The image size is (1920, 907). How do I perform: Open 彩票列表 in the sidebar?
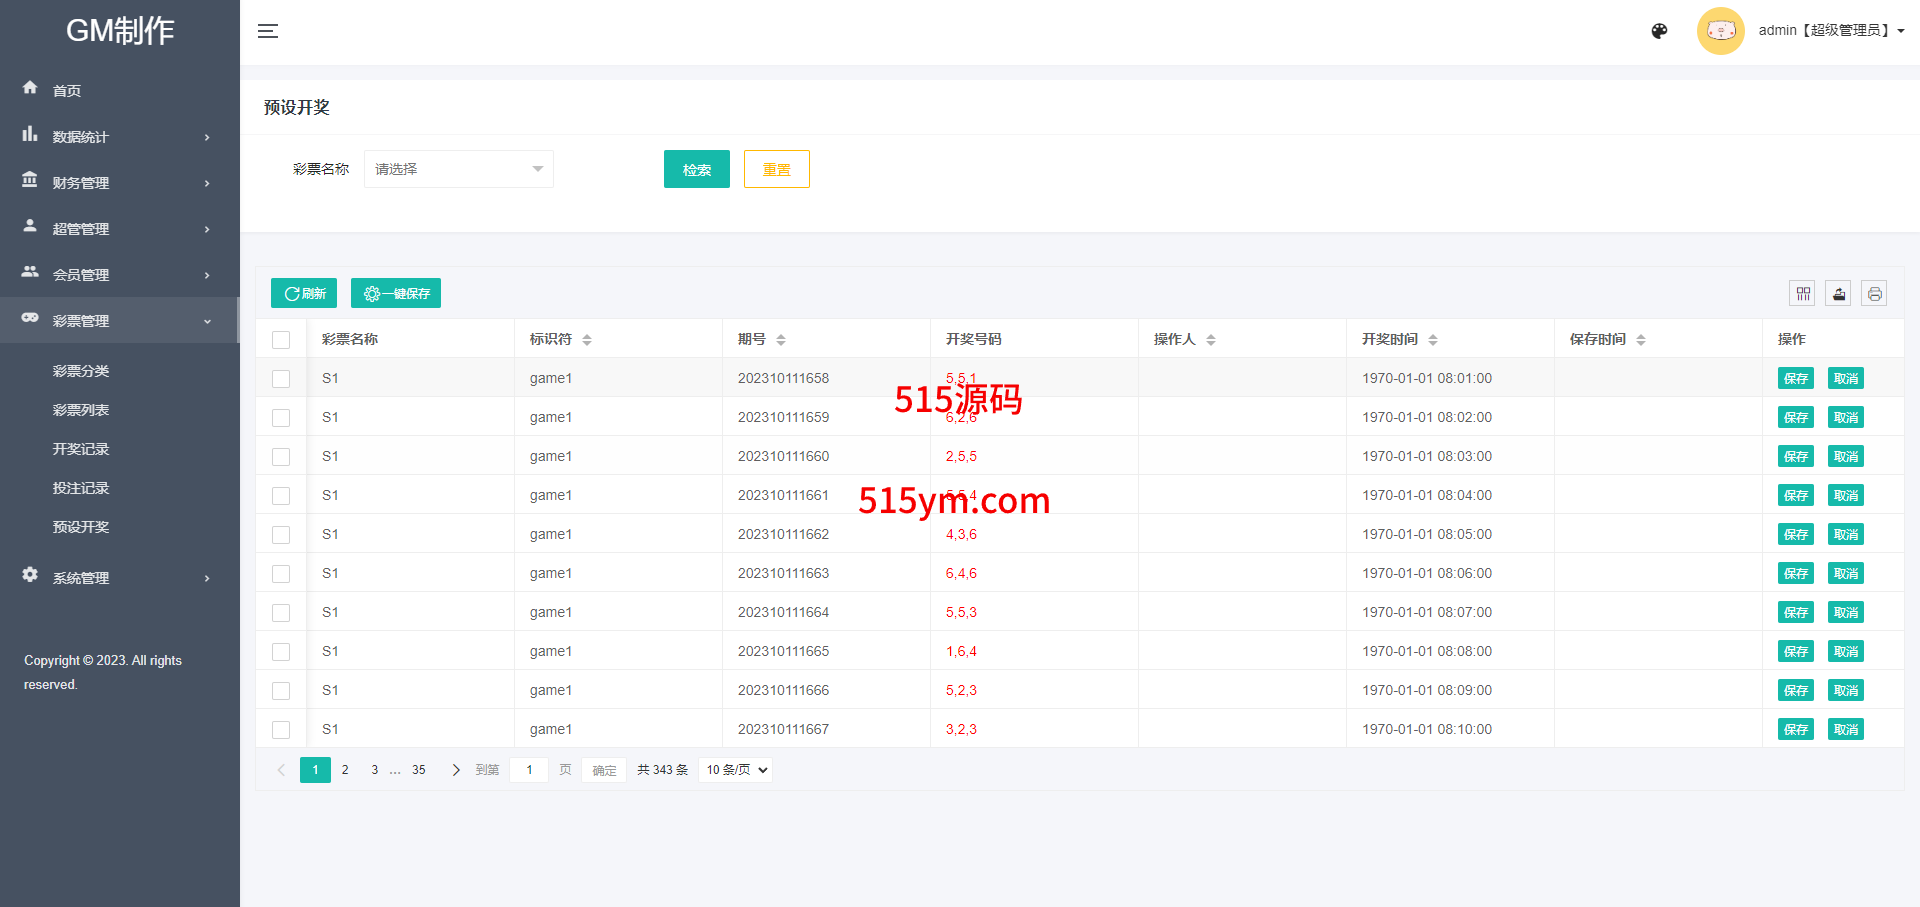tap(81, 410)
